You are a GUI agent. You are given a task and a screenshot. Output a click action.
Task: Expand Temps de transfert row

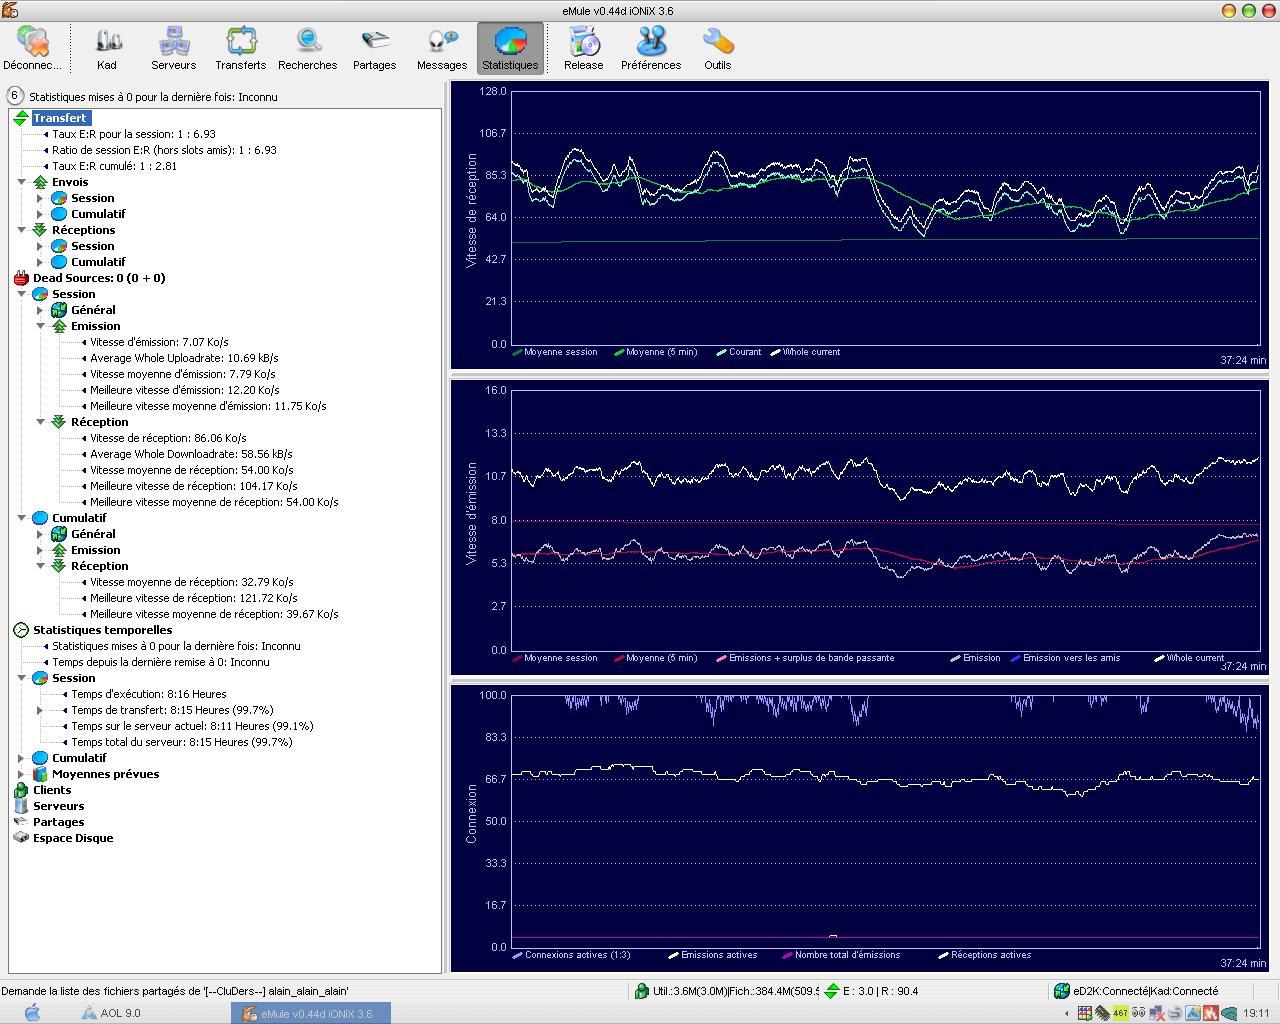tap(40, 710)
